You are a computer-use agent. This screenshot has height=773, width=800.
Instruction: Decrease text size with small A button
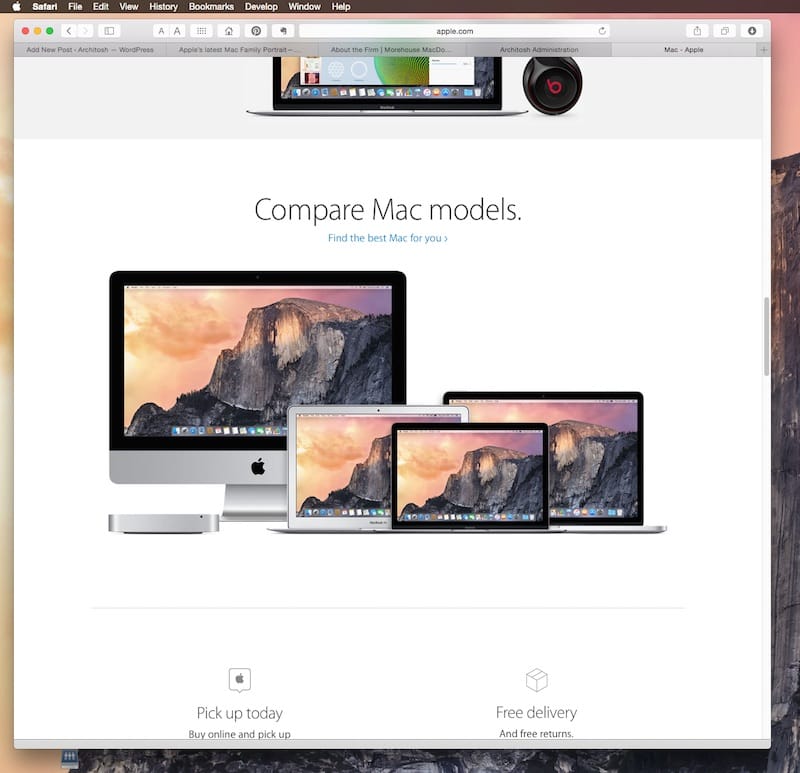click(x=161, y=31)
